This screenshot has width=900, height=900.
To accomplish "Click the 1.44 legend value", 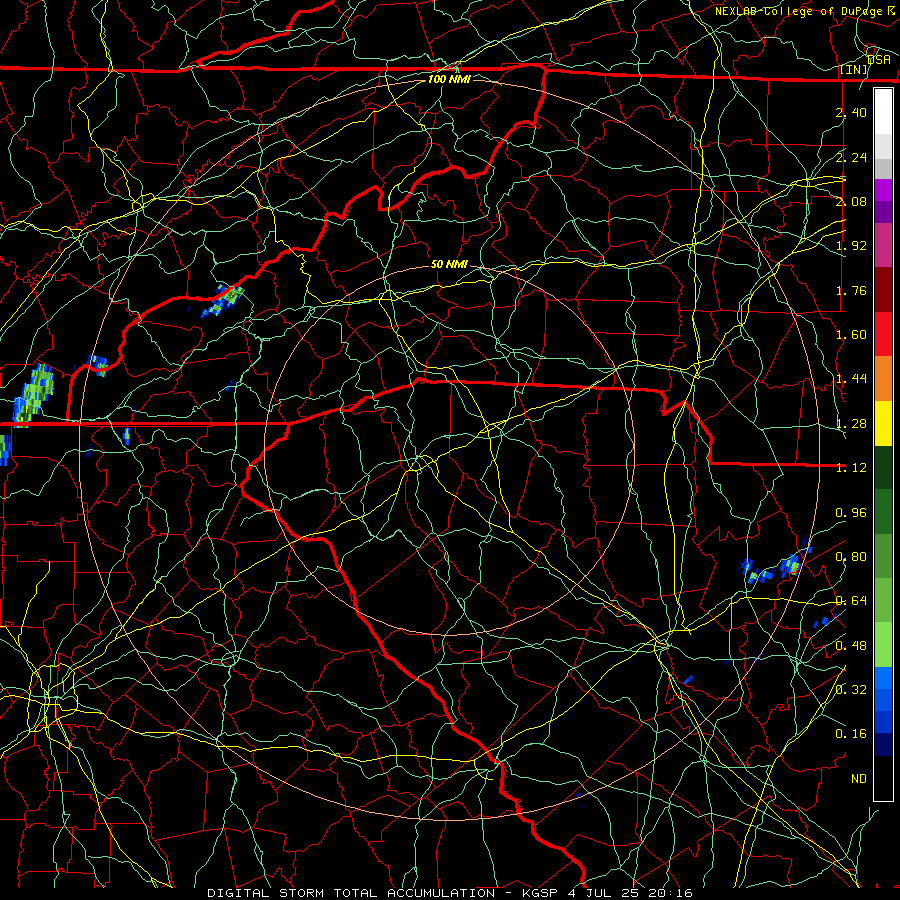I will pos(851,379).
